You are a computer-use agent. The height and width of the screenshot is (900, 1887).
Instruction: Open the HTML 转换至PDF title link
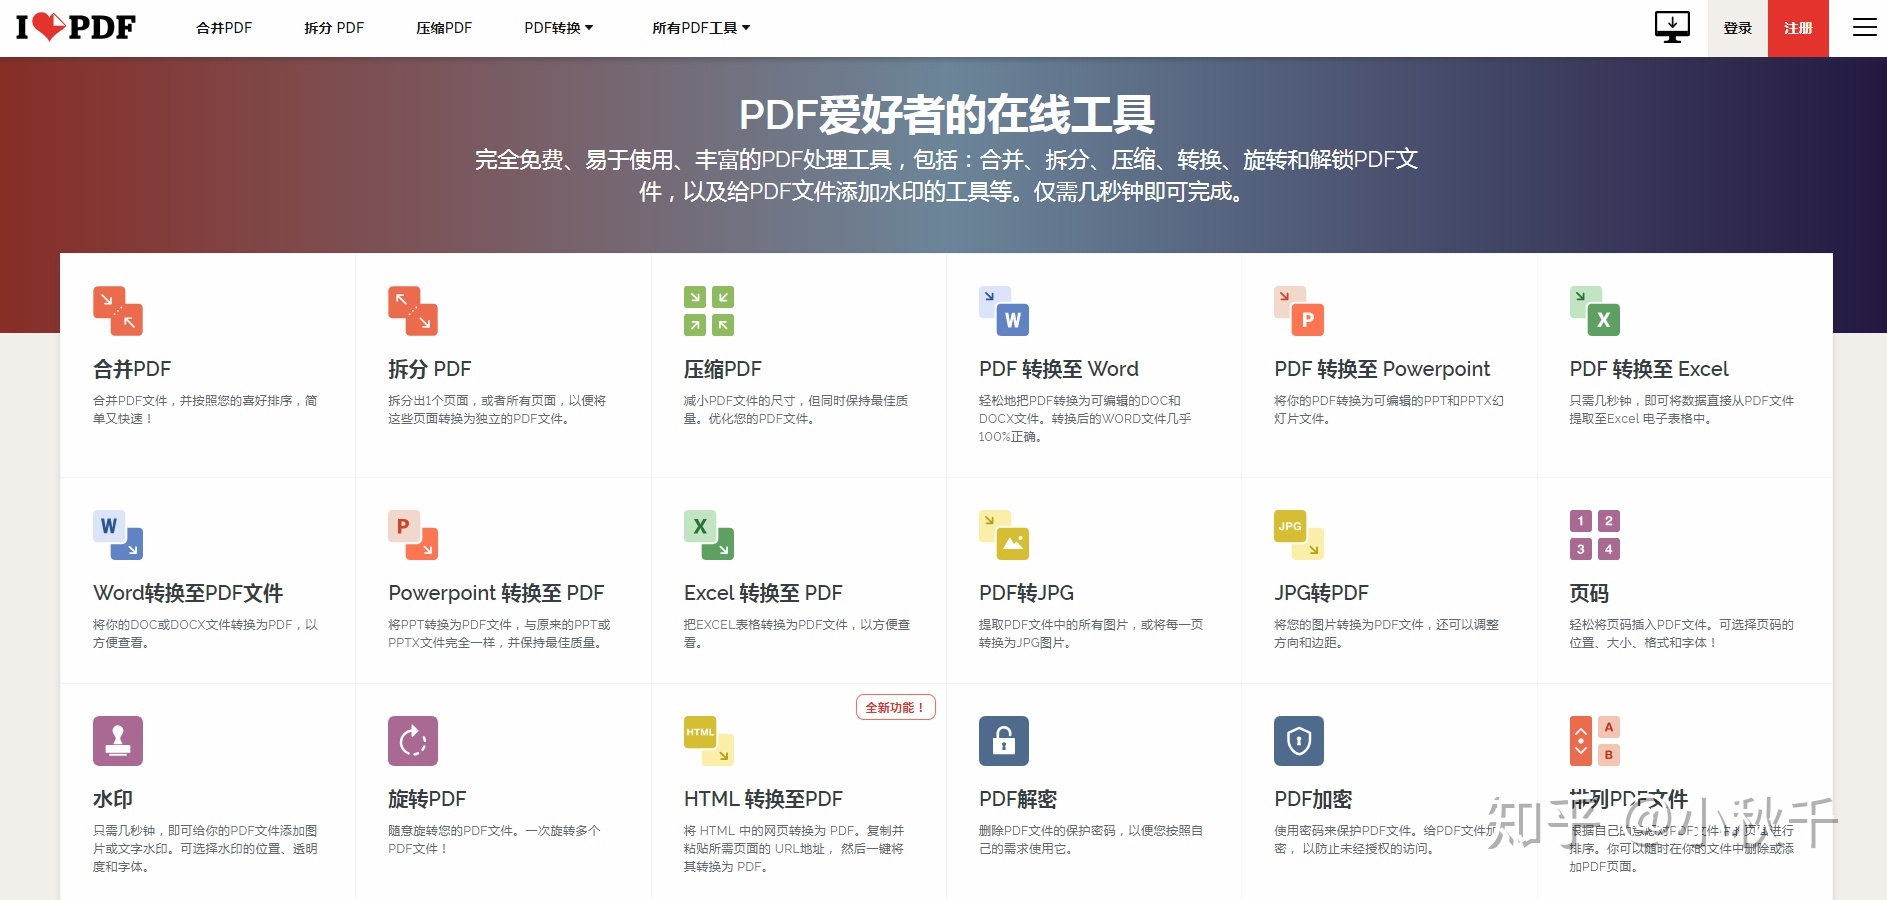click(x=763, y=799)
